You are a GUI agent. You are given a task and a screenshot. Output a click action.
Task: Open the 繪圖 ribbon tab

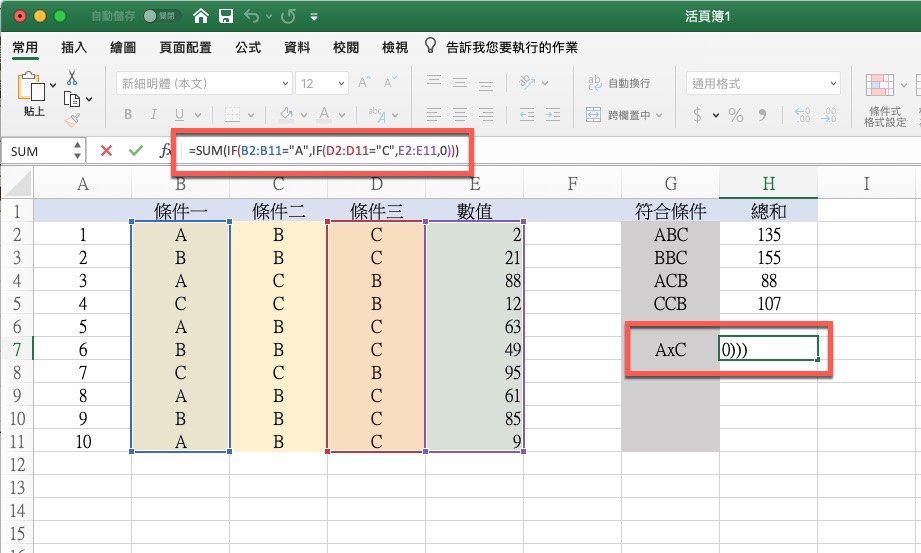pos(123,48)
